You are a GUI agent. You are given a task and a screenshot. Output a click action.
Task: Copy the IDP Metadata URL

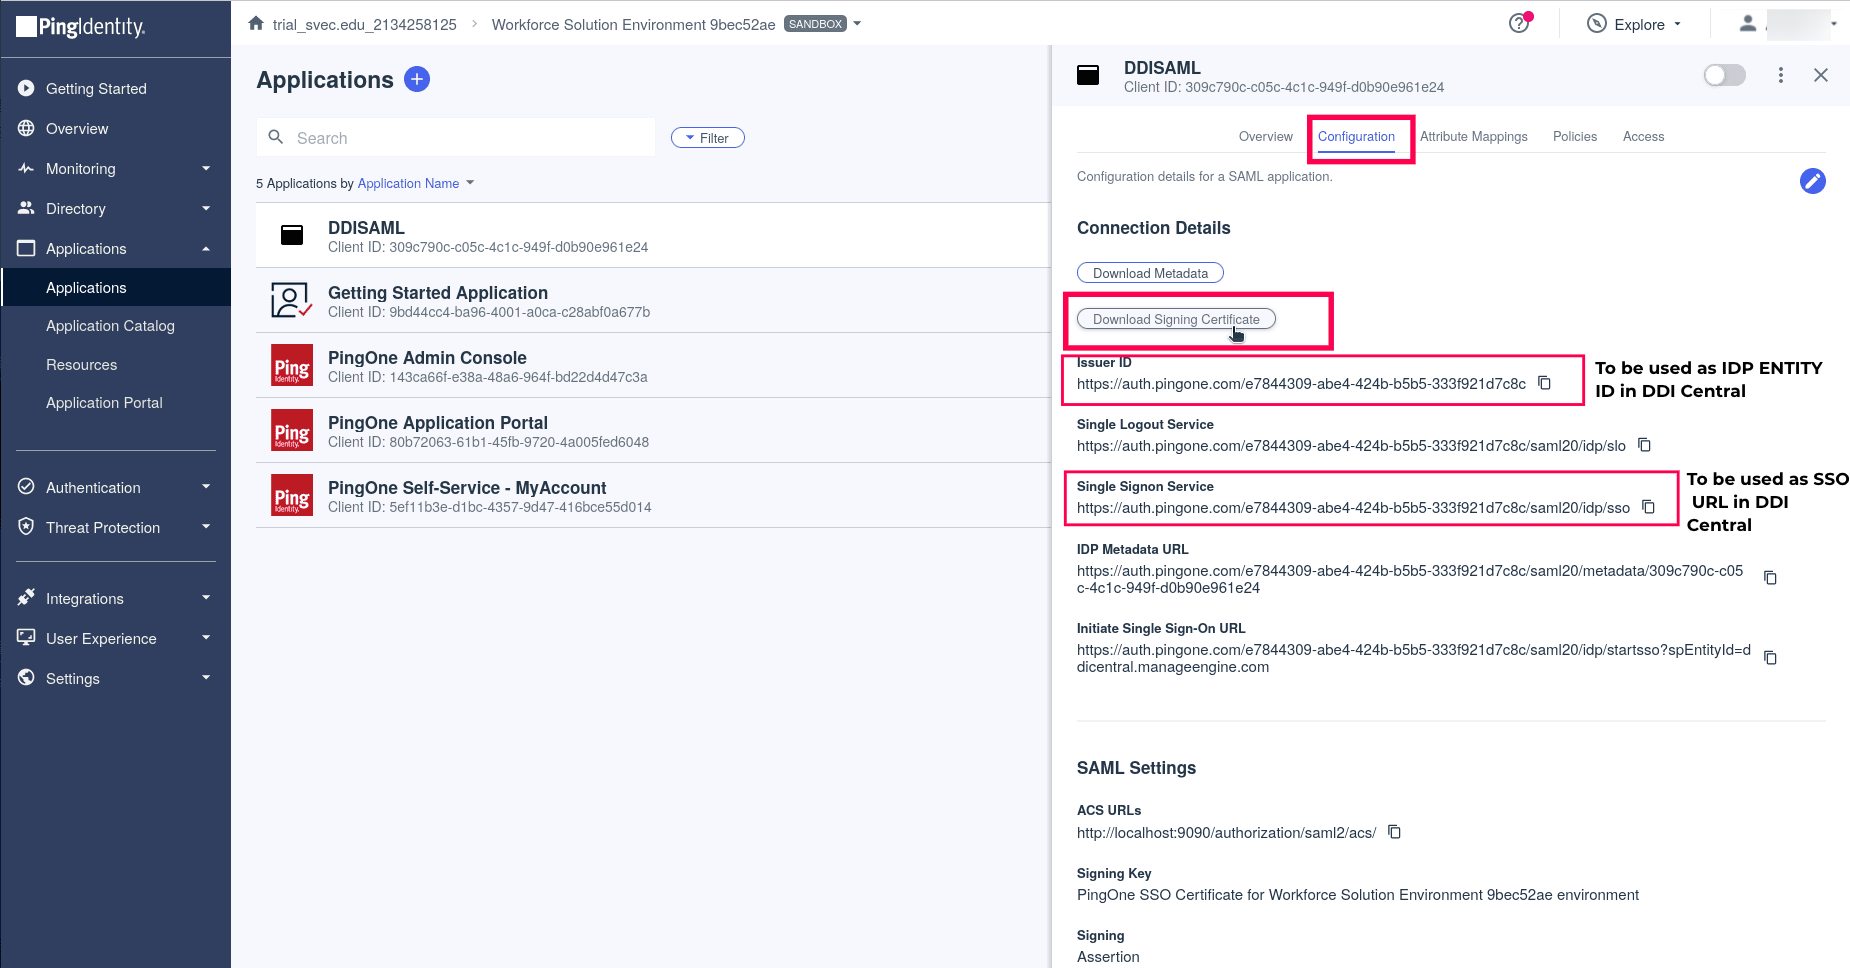point(1770,578)
